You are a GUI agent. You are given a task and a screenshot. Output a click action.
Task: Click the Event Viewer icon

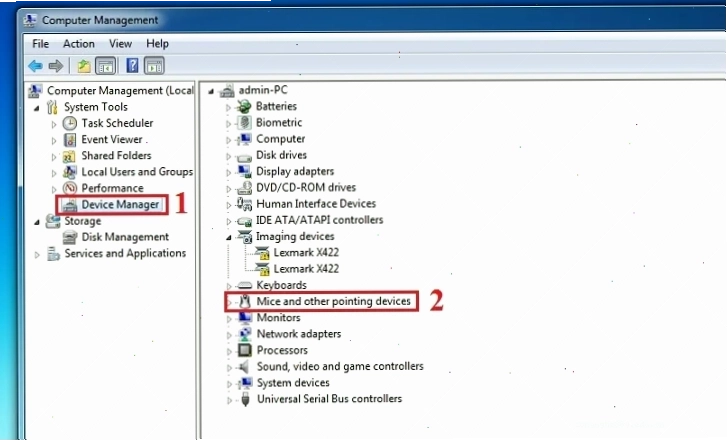tap(70, 140)
